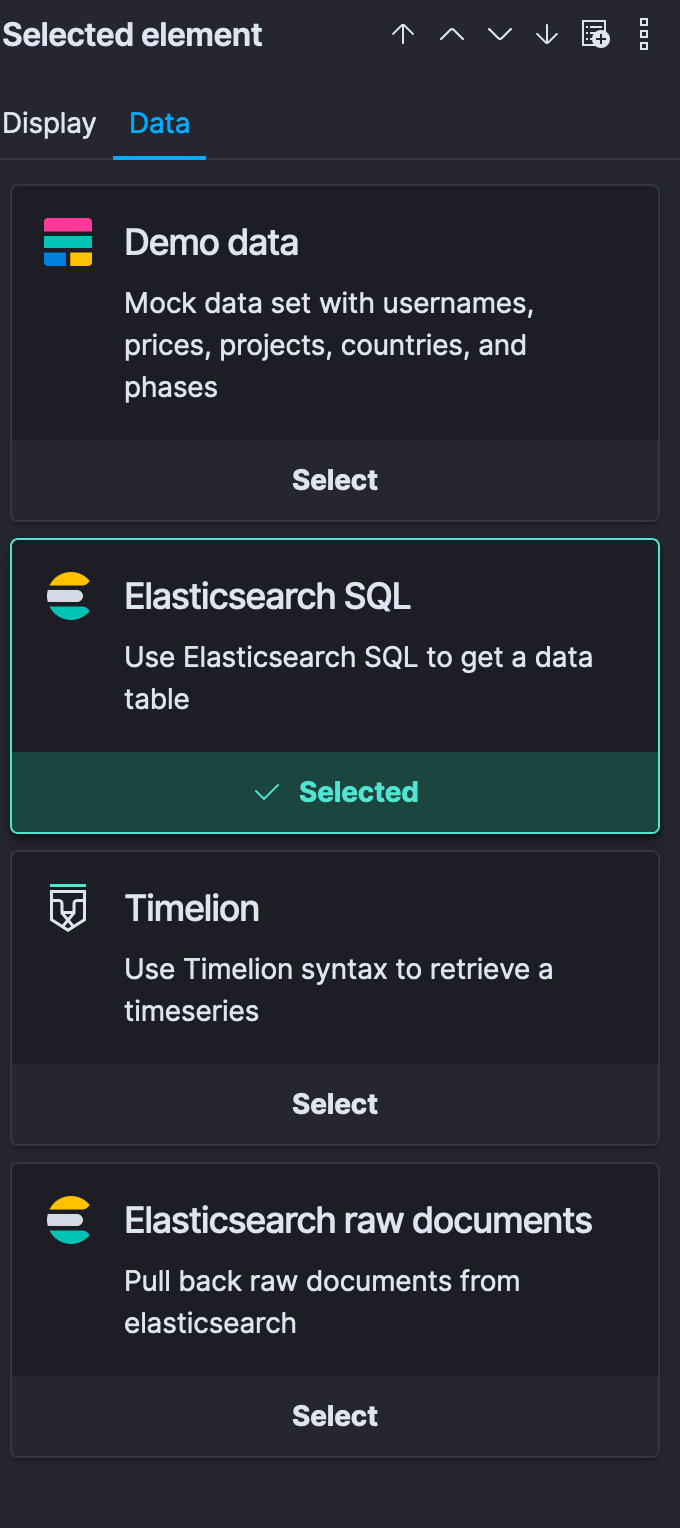
Task: Click the Timelion card title
Action: pyautogui.click(x=192, y=908)
